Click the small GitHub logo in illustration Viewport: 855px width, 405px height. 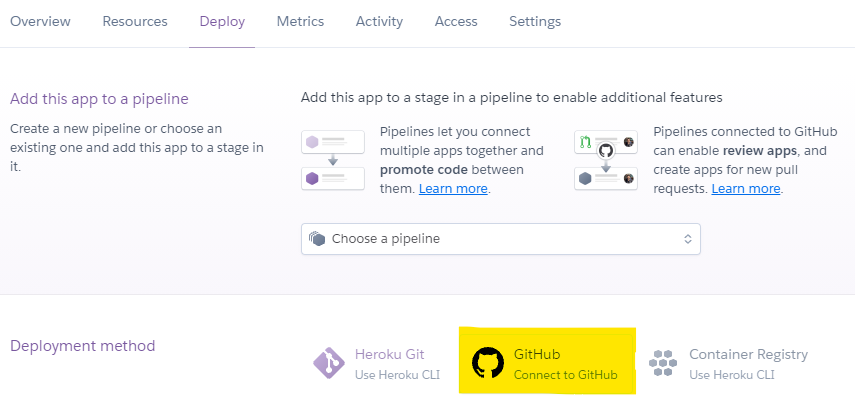606,150
